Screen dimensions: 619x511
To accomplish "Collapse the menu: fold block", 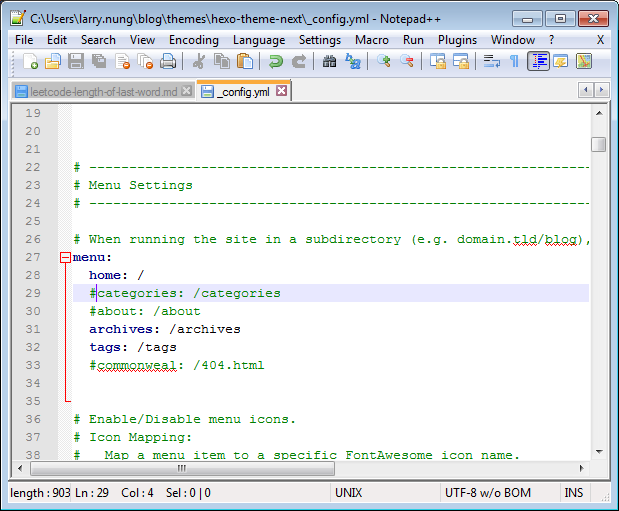I will (x=65, y=257).
